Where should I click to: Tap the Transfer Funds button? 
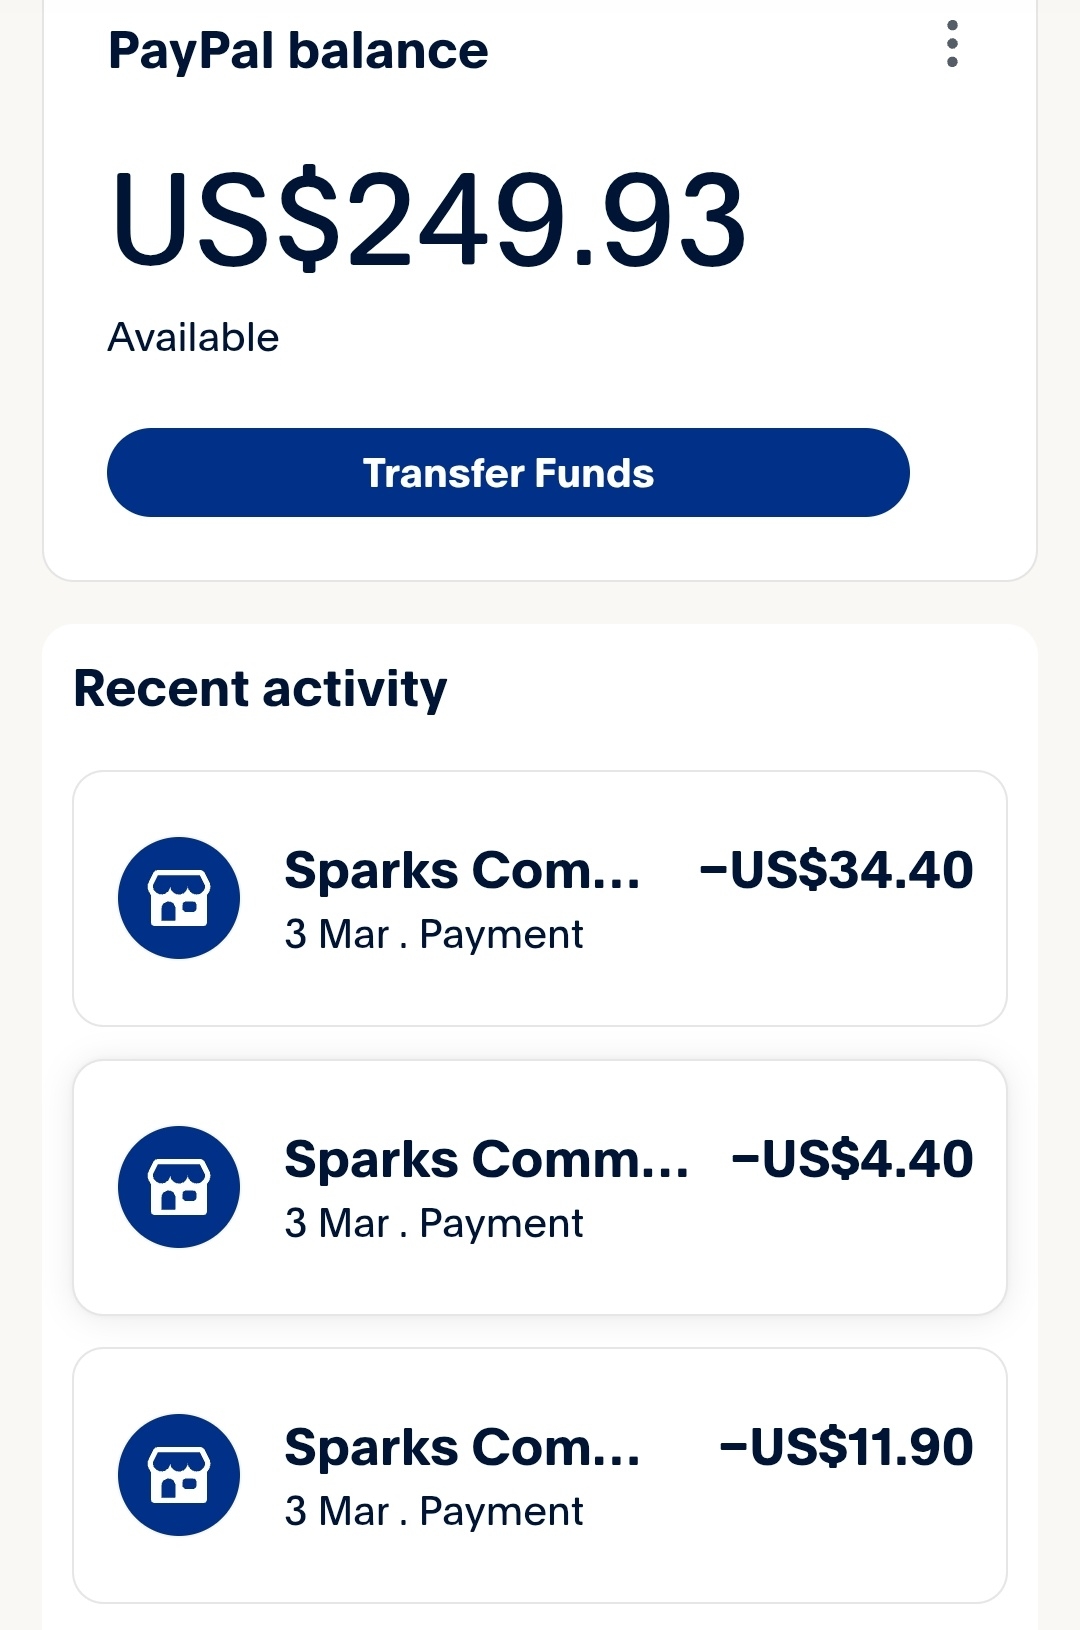pos(508,473)
